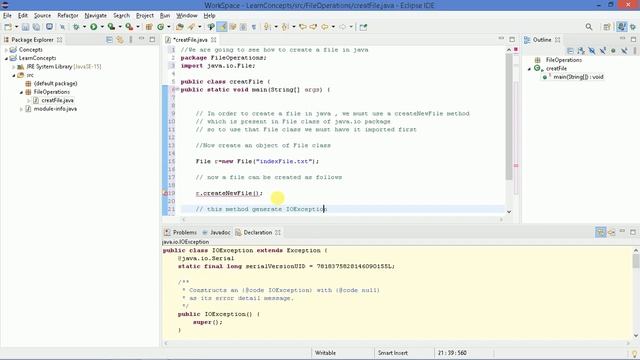The height and width of the screenshot is (360, 640).
Task: Expand JRE System Library node
Action: (13, 67)
